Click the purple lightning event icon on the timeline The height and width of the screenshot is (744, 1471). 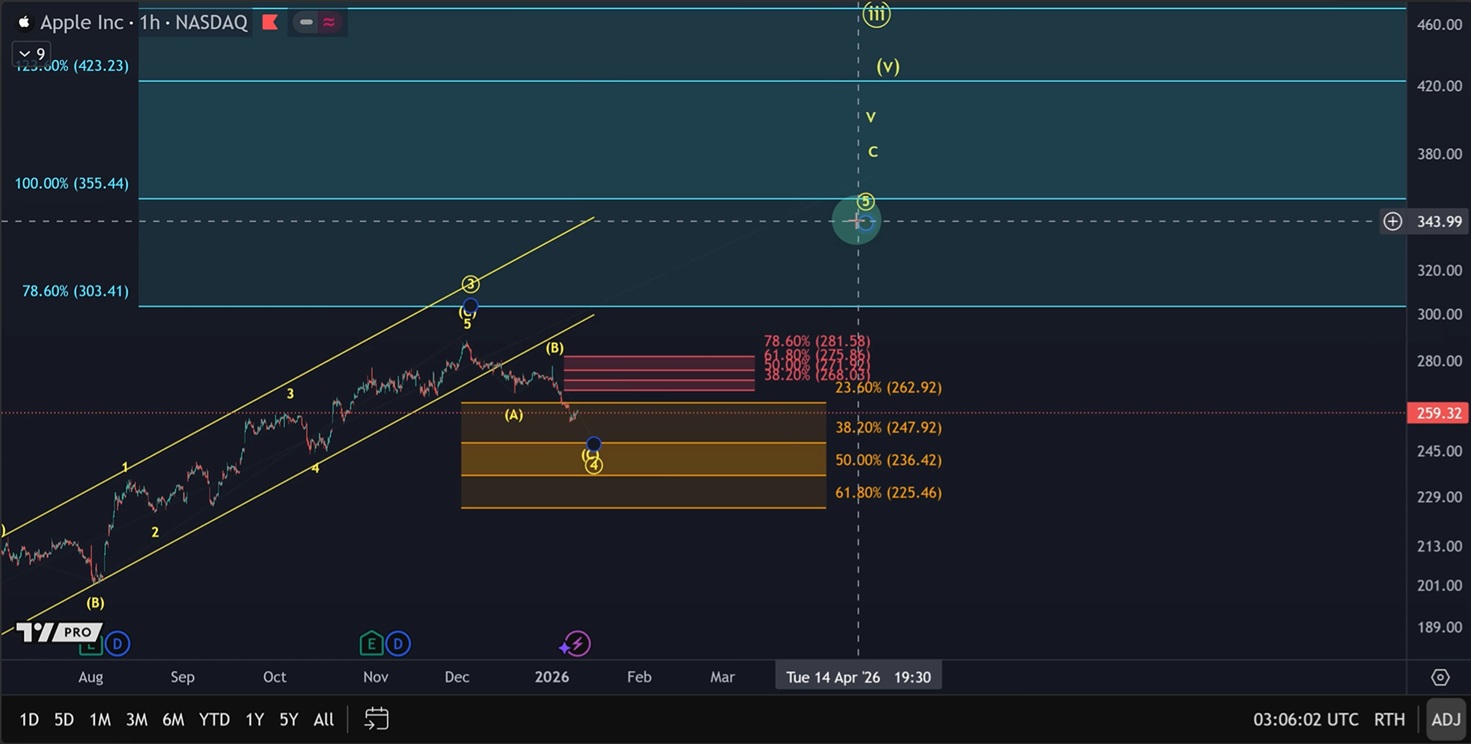click(x=574, y=643)
